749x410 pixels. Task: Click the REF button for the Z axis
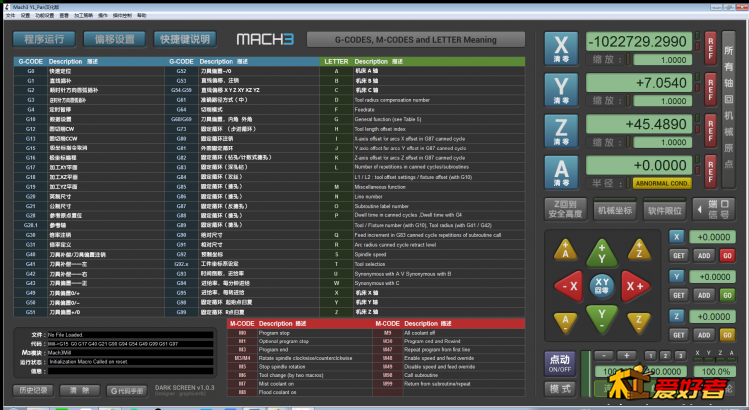[710, 130]
